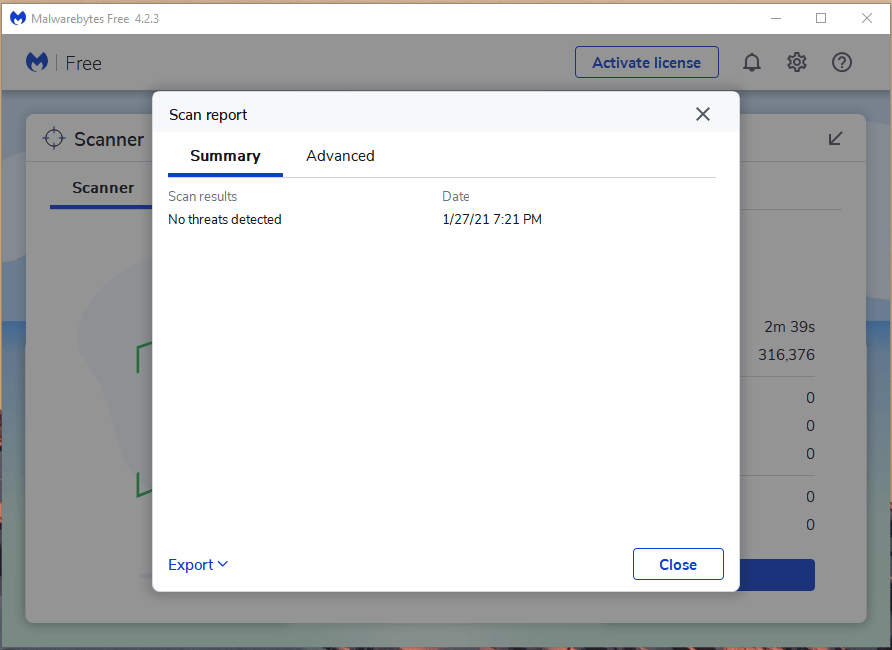Collapse the Scanner panel with the arrow icon
This screenshot has height=650, width=892.
tap(835, 138)
